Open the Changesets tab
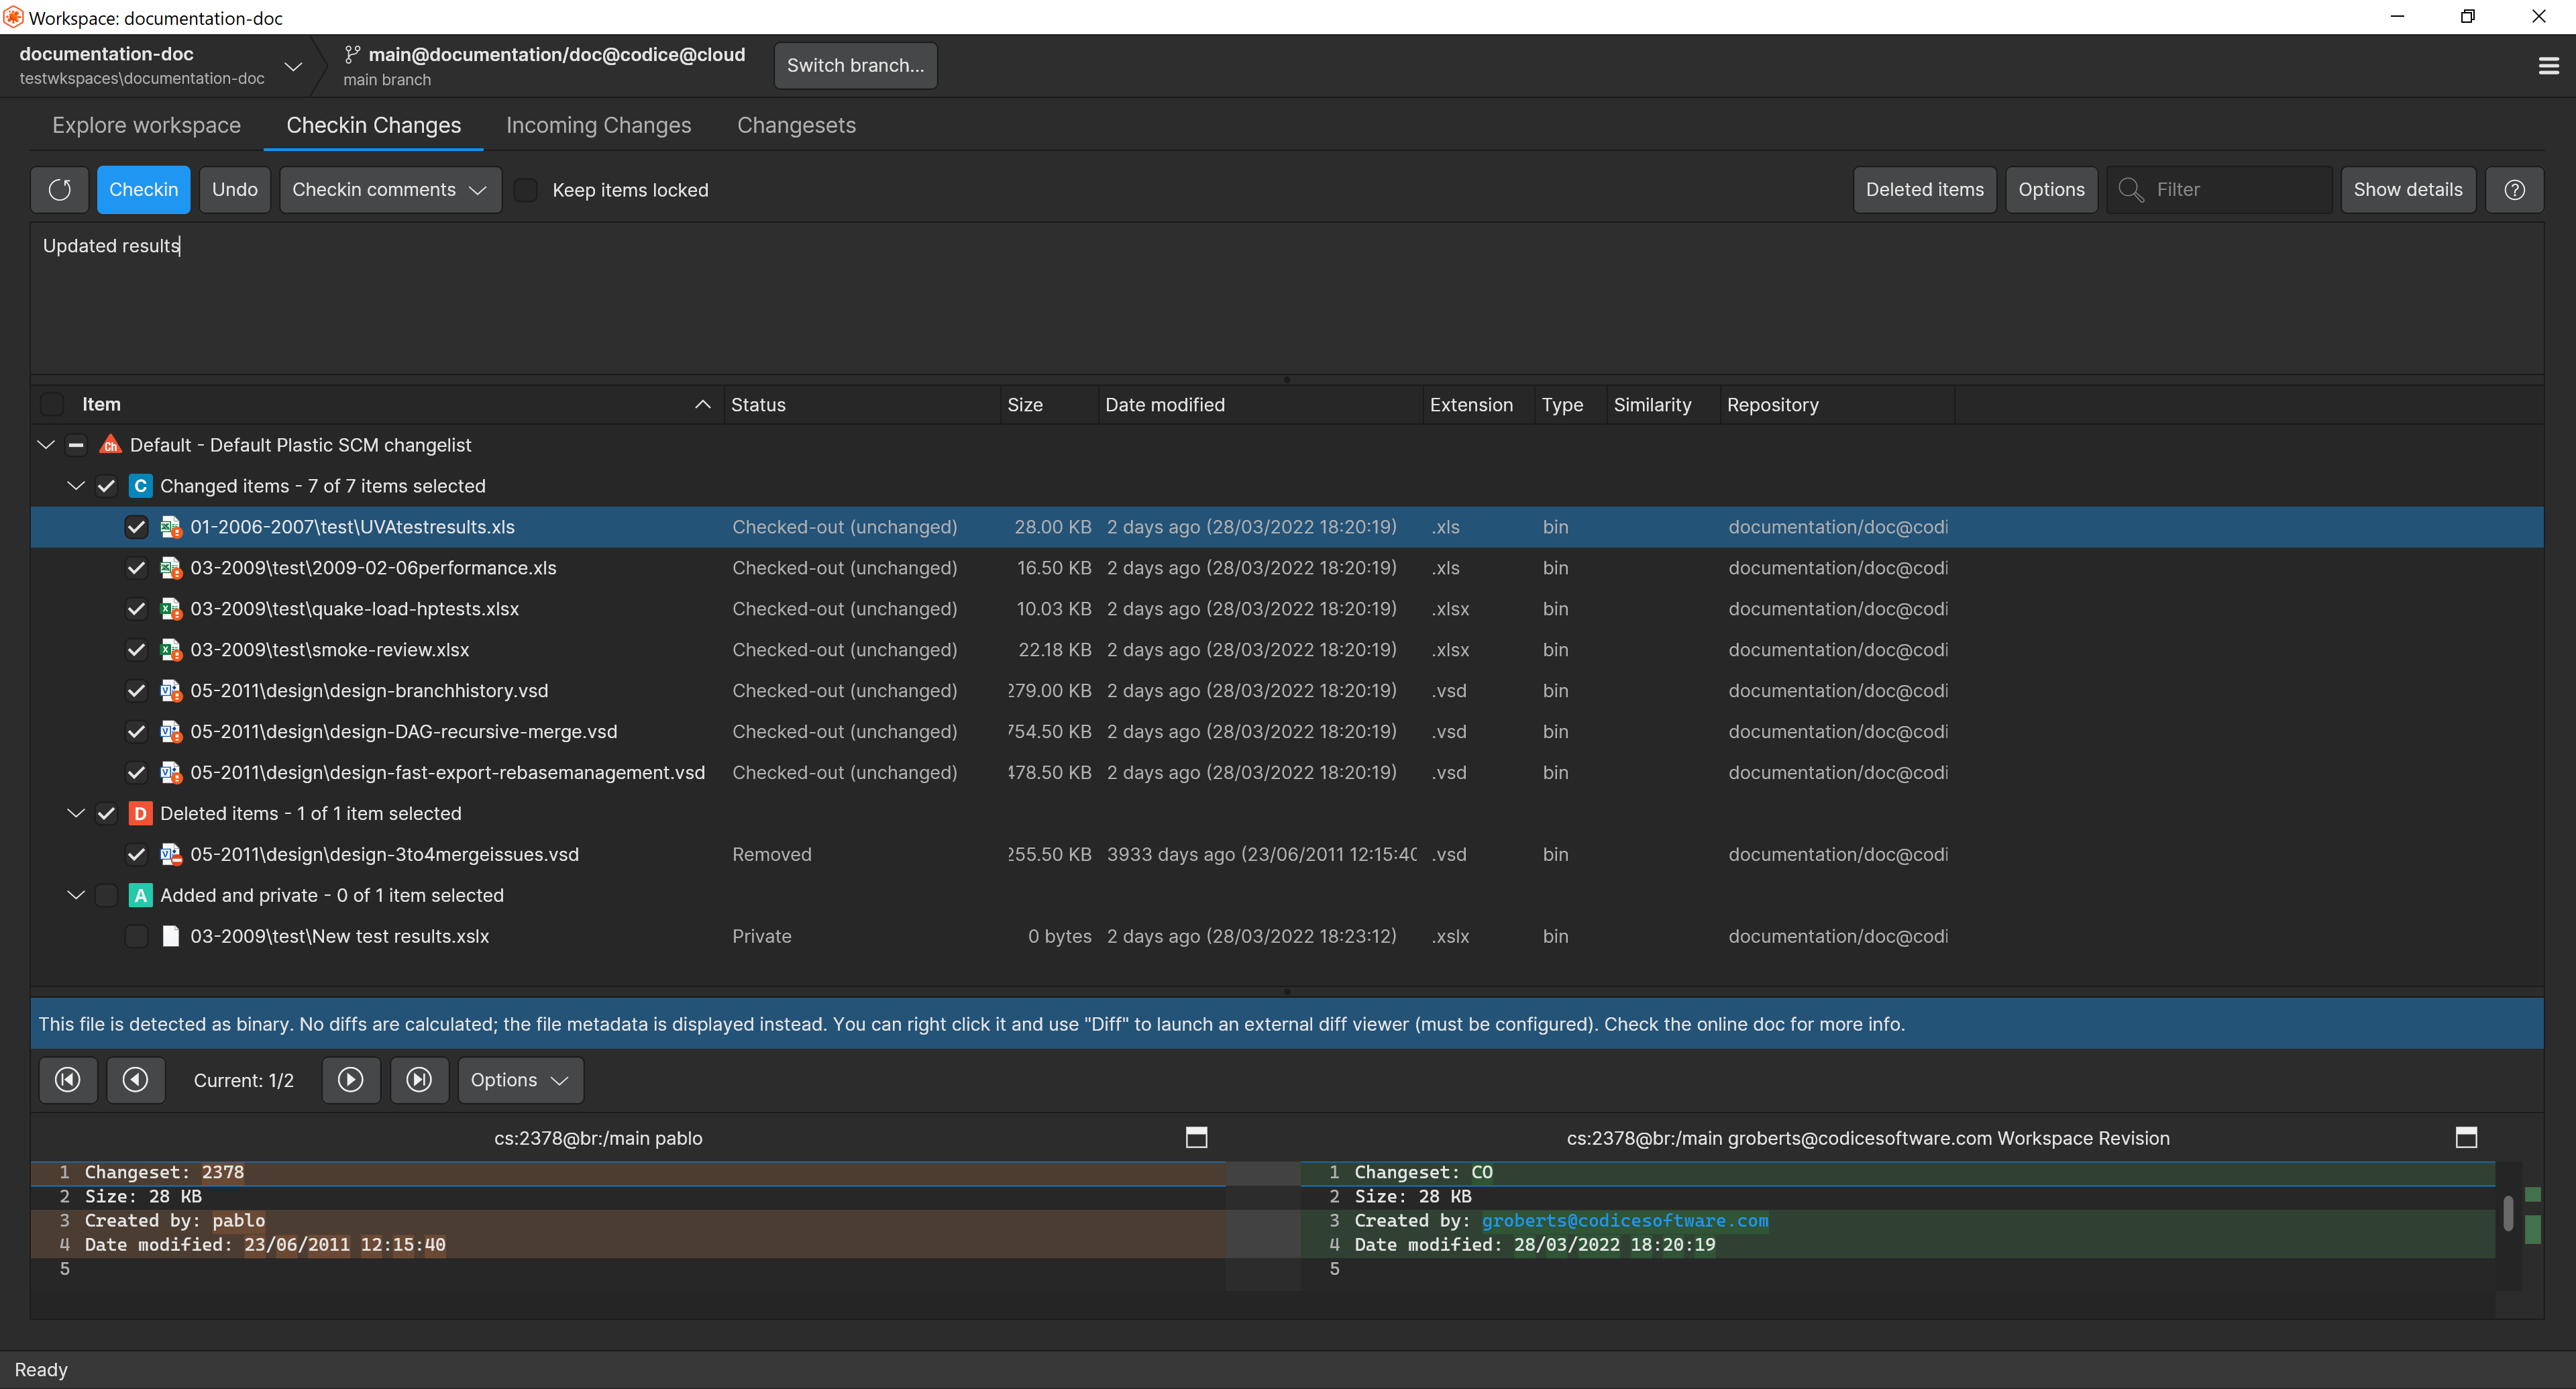The image size is (2576, 1389). tap(796, 125)
